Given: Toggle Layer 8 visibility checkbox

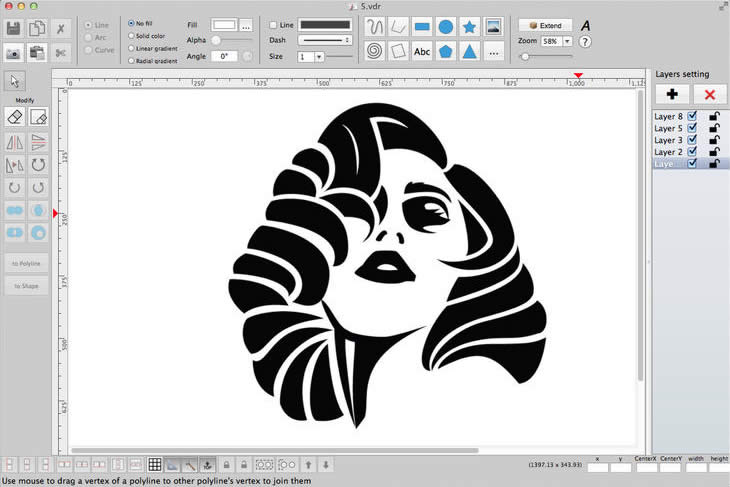Looking at the screenshot, I should click(692, 115).
